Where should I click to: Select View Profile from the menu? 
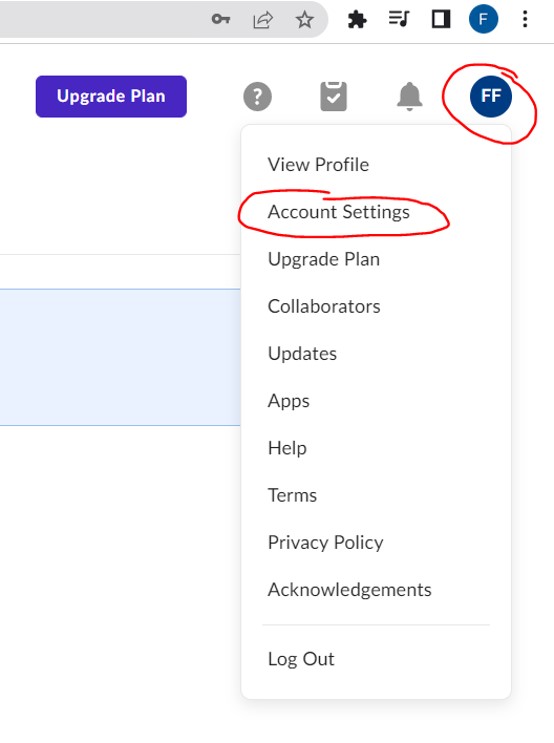pyautogui.click(x=318, y=164)
